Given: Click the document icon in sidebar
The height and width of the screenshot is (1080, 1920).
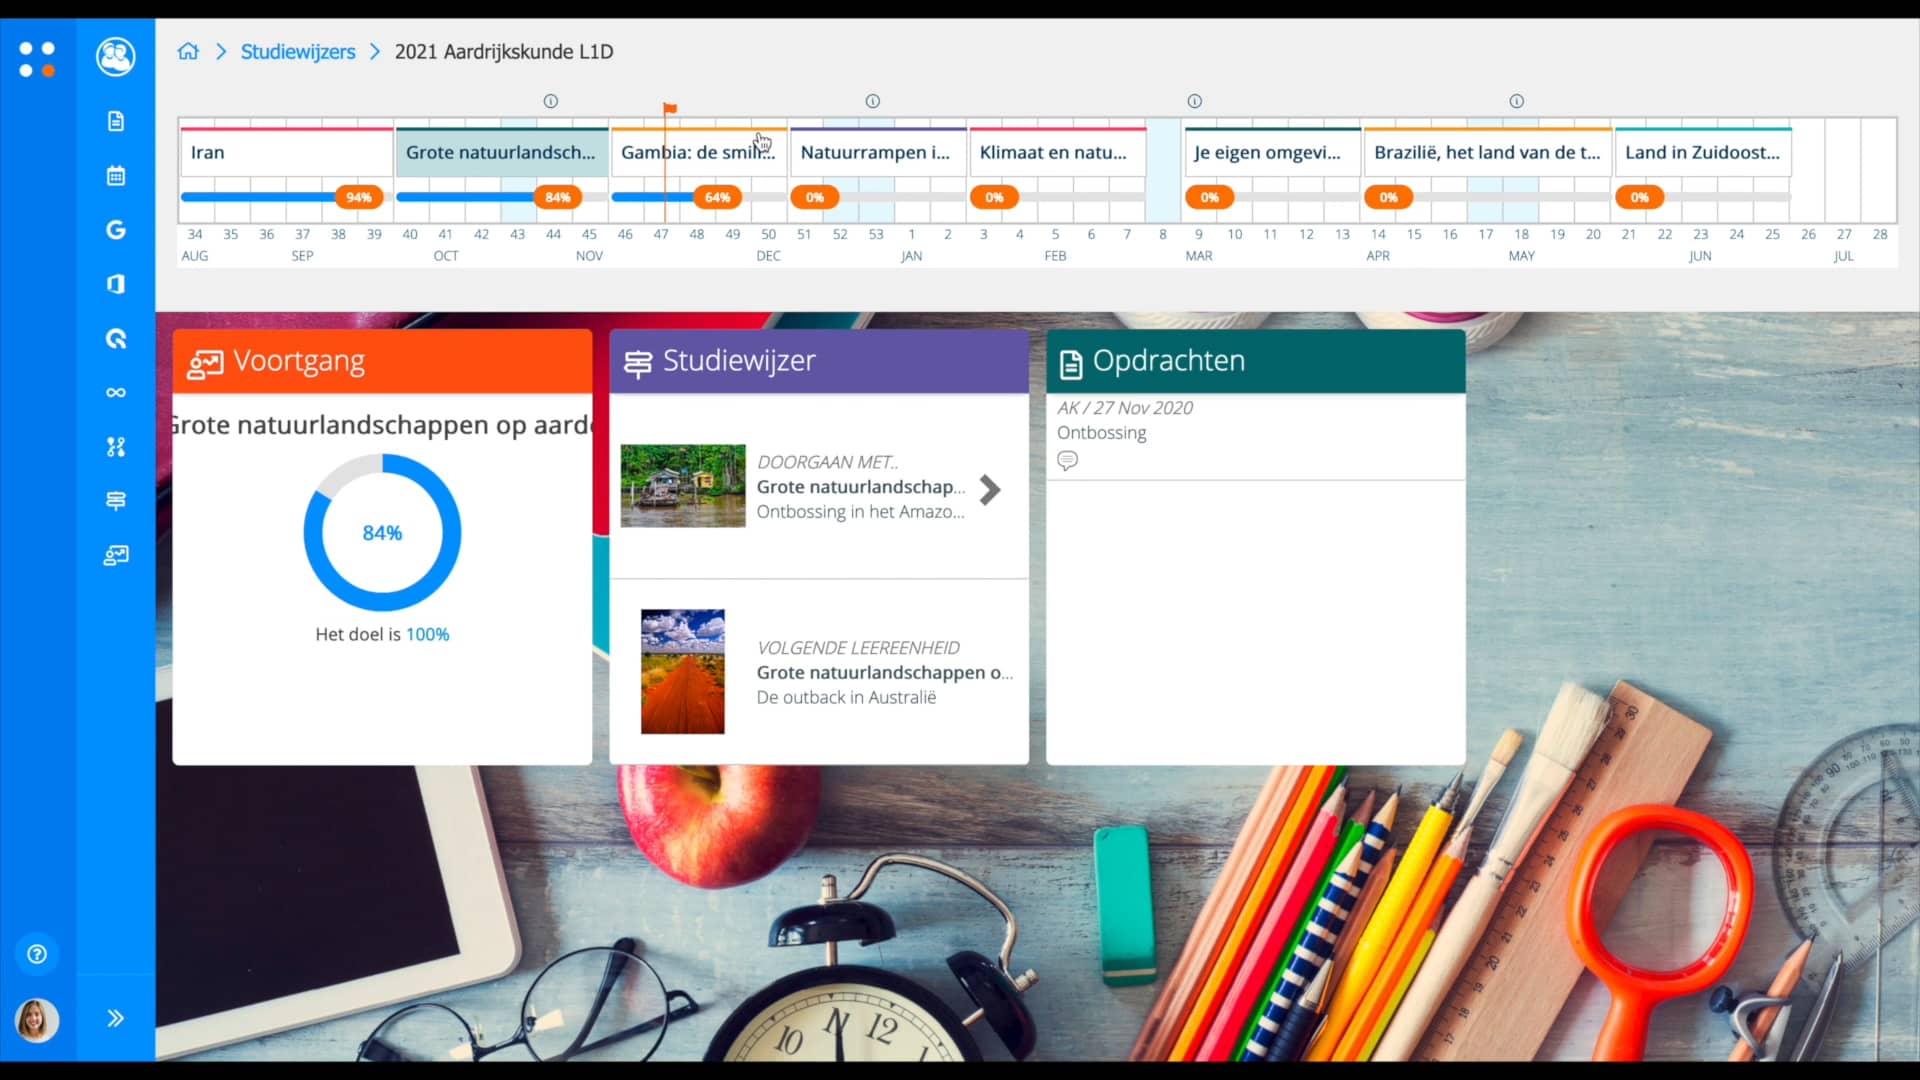Looking at the screenshot, I should tap(116, 121).
